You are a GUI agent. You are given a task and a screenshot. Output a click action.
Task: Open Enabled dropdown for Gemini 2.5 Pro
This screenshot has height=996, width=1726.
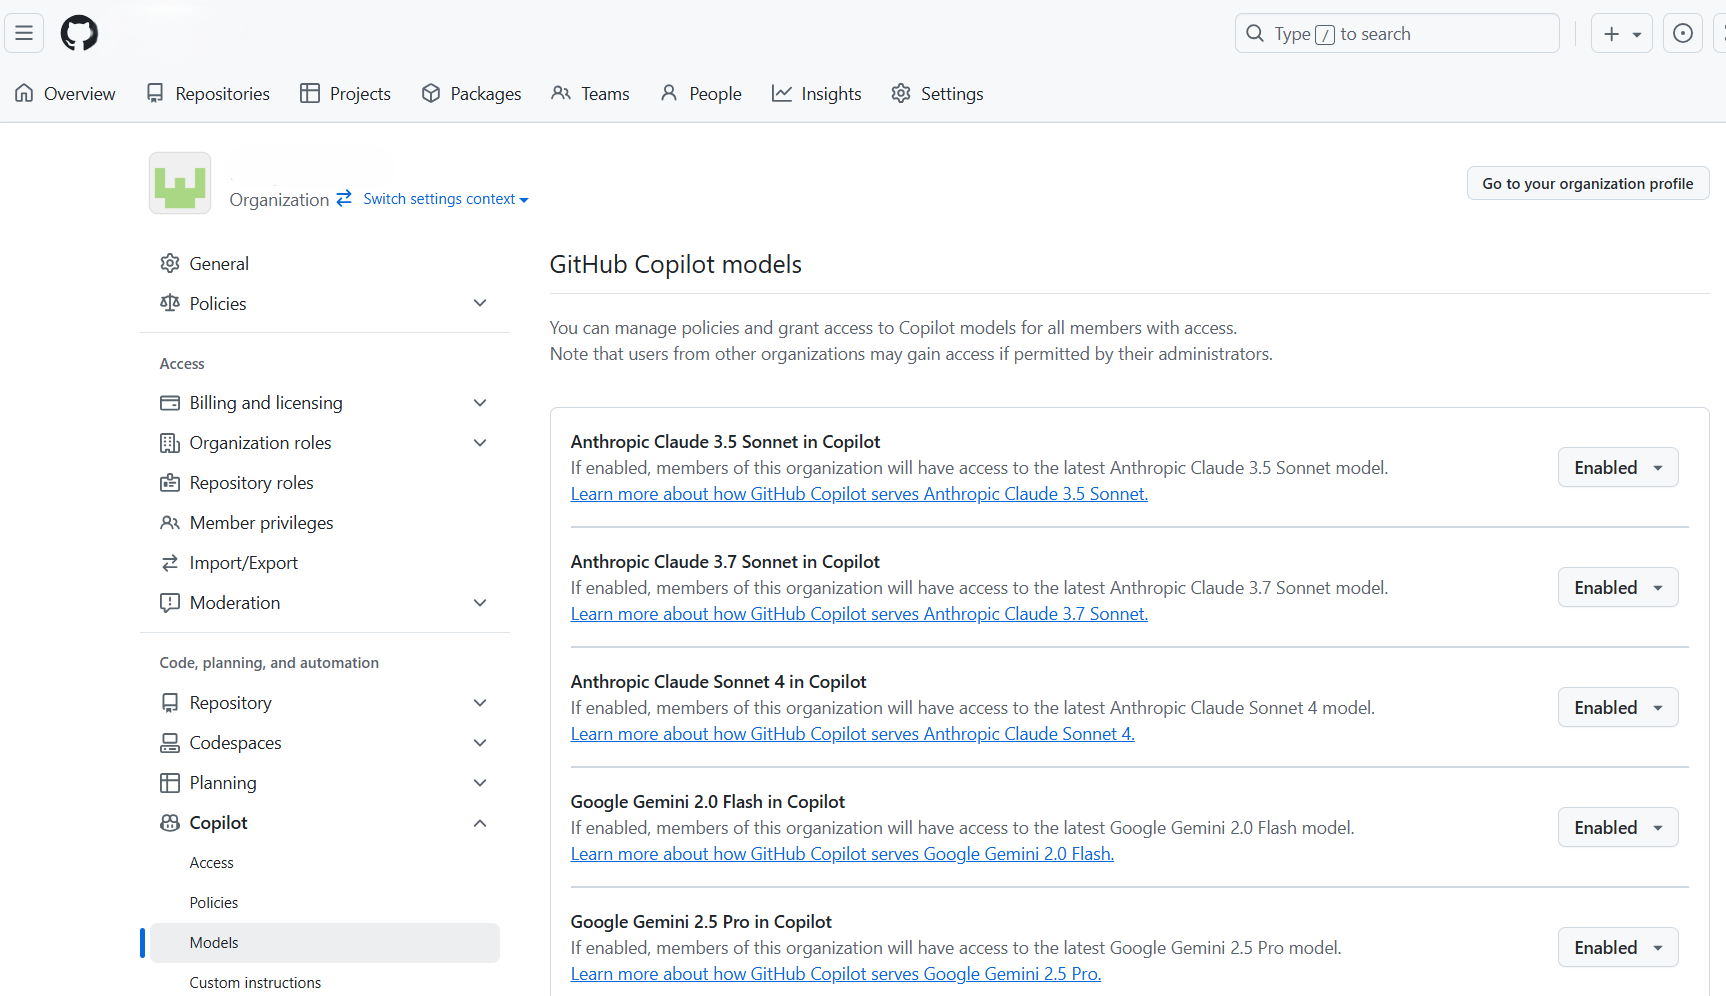(x=1618, y=947)
